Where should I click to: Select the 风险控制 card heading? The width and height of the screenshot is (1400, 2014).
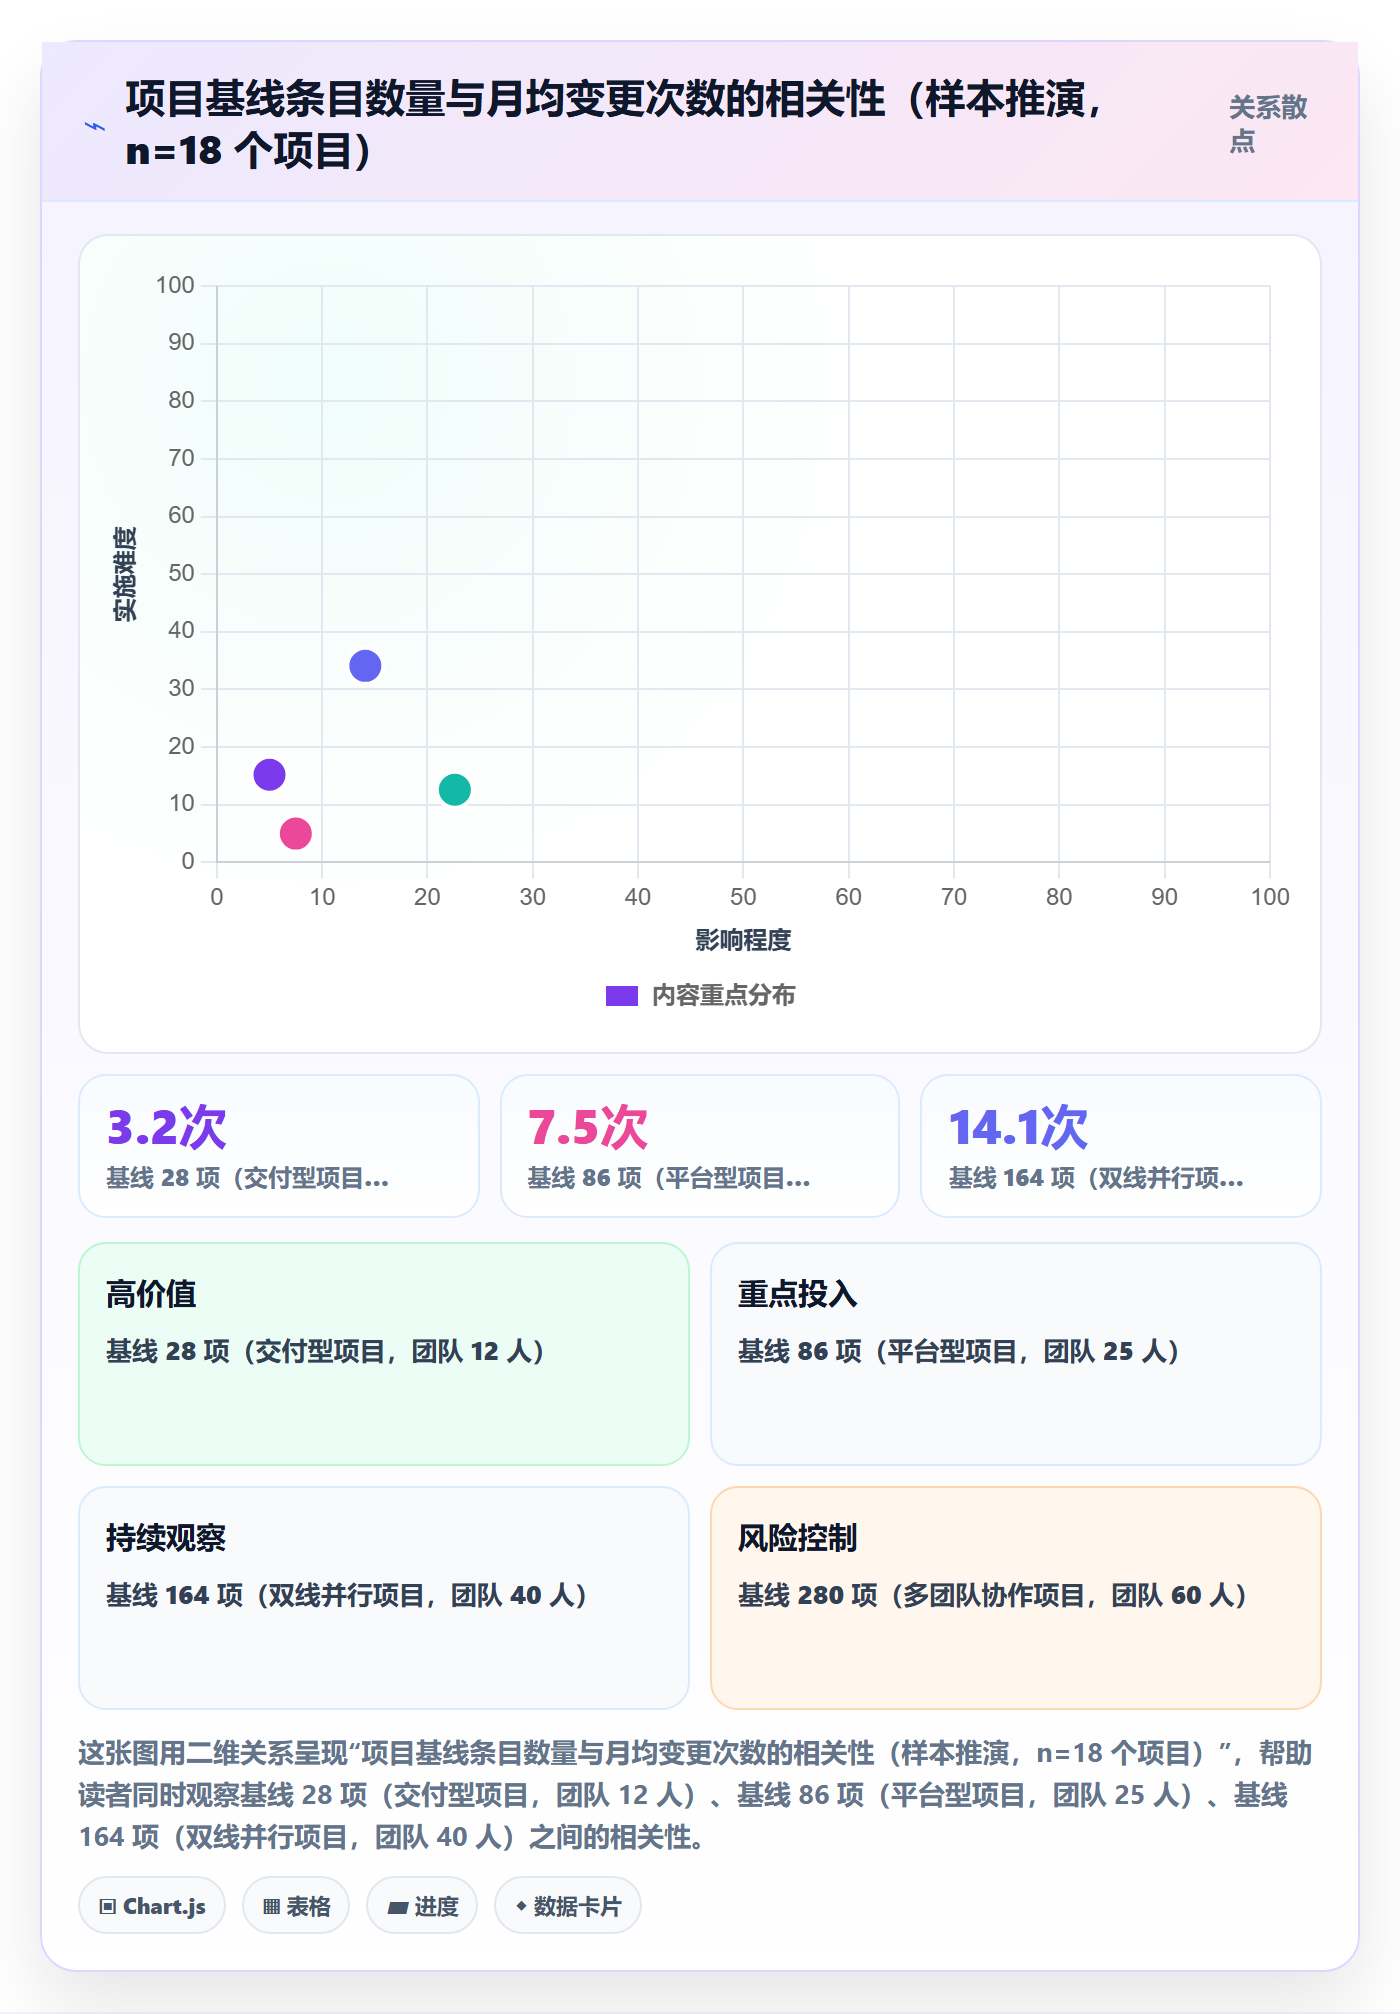coord(798,1538)
